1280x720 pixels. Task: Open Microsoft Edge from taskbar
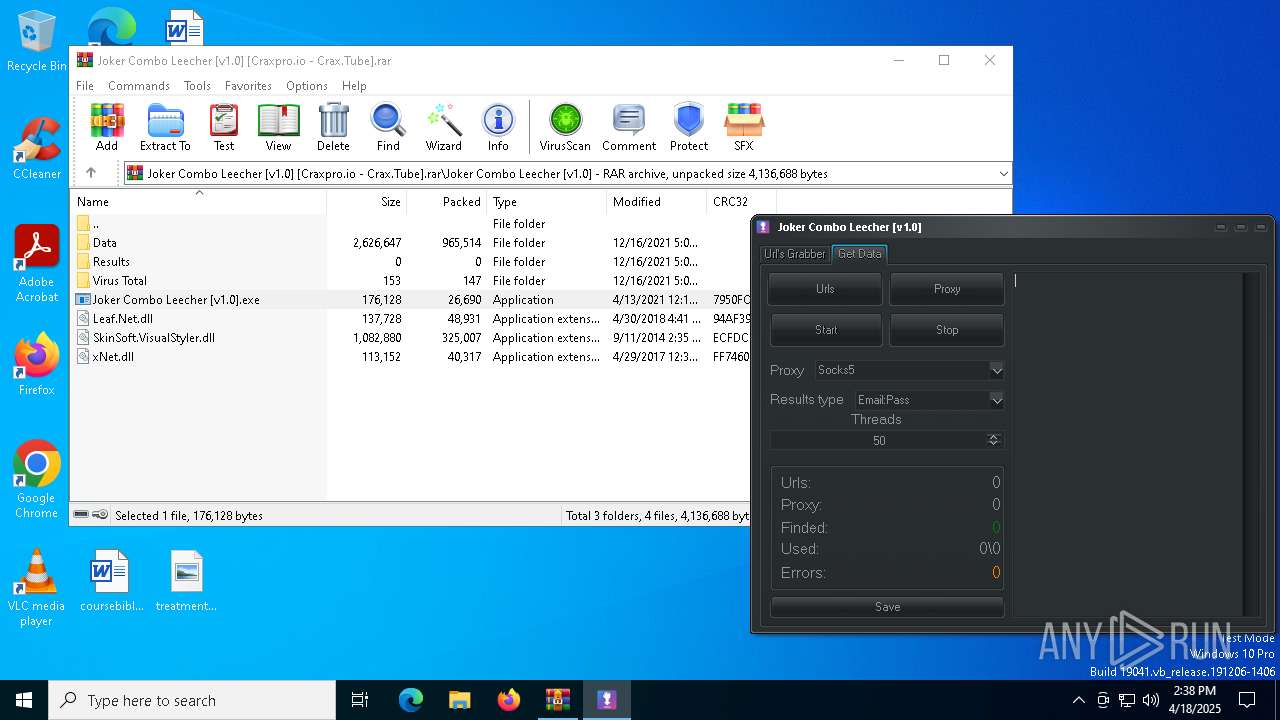click(411, 700)
